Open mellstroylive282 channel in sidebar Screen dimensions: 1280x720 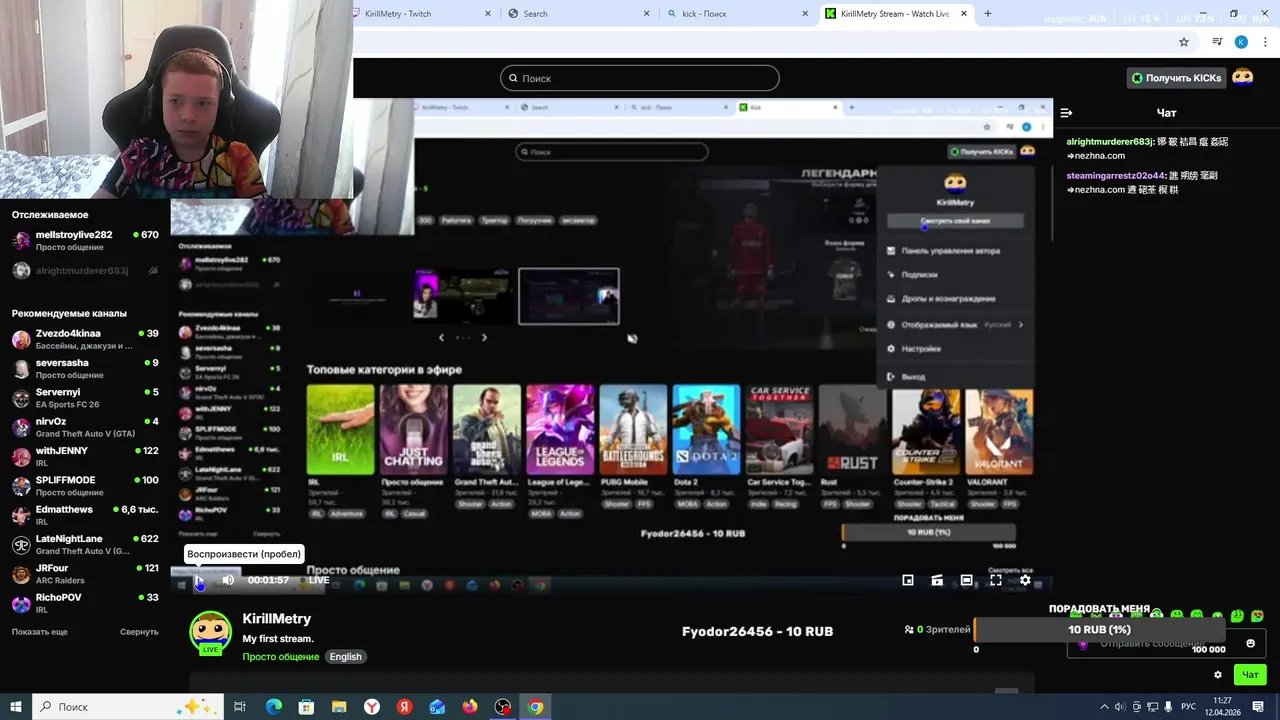point(85,240)
